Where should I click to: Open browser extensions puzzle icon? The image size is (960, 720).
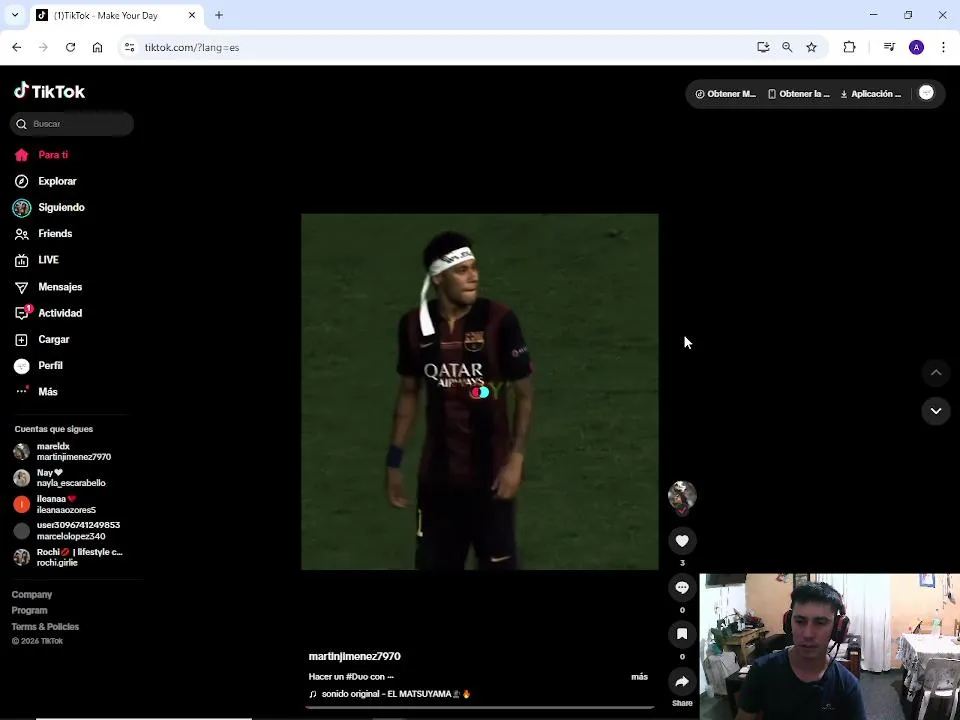coord(849,47)
